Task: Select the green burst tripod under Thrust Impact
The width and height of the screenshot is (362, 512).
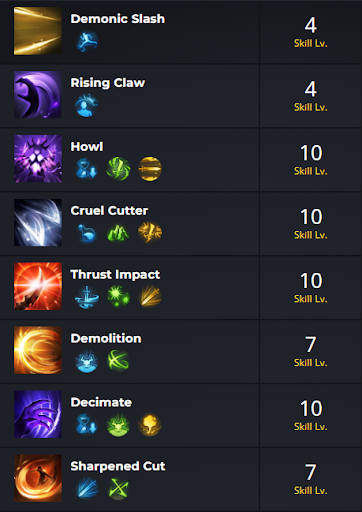Action: click(x=118, y=296)
